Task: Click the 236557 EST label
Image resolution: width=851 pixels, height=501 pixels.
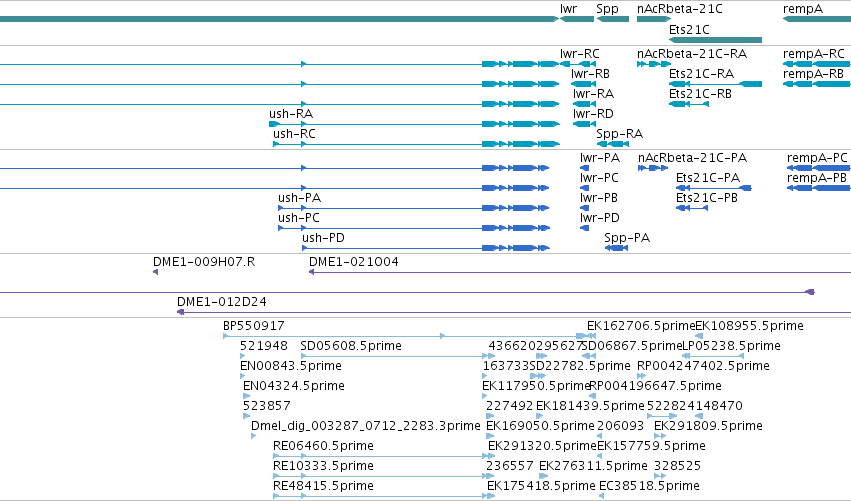Action: (x=510, y=466)
